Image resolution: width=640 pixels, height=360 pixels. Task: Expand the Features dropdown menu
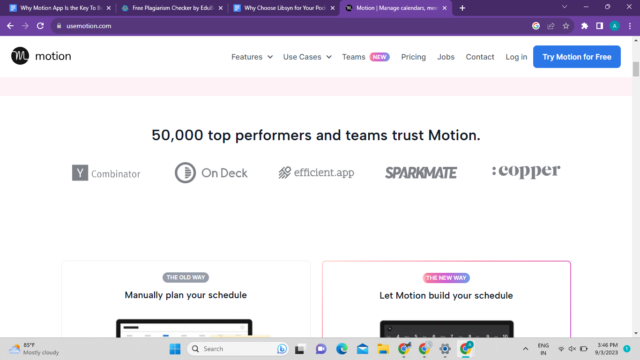(x=252, y=57)
